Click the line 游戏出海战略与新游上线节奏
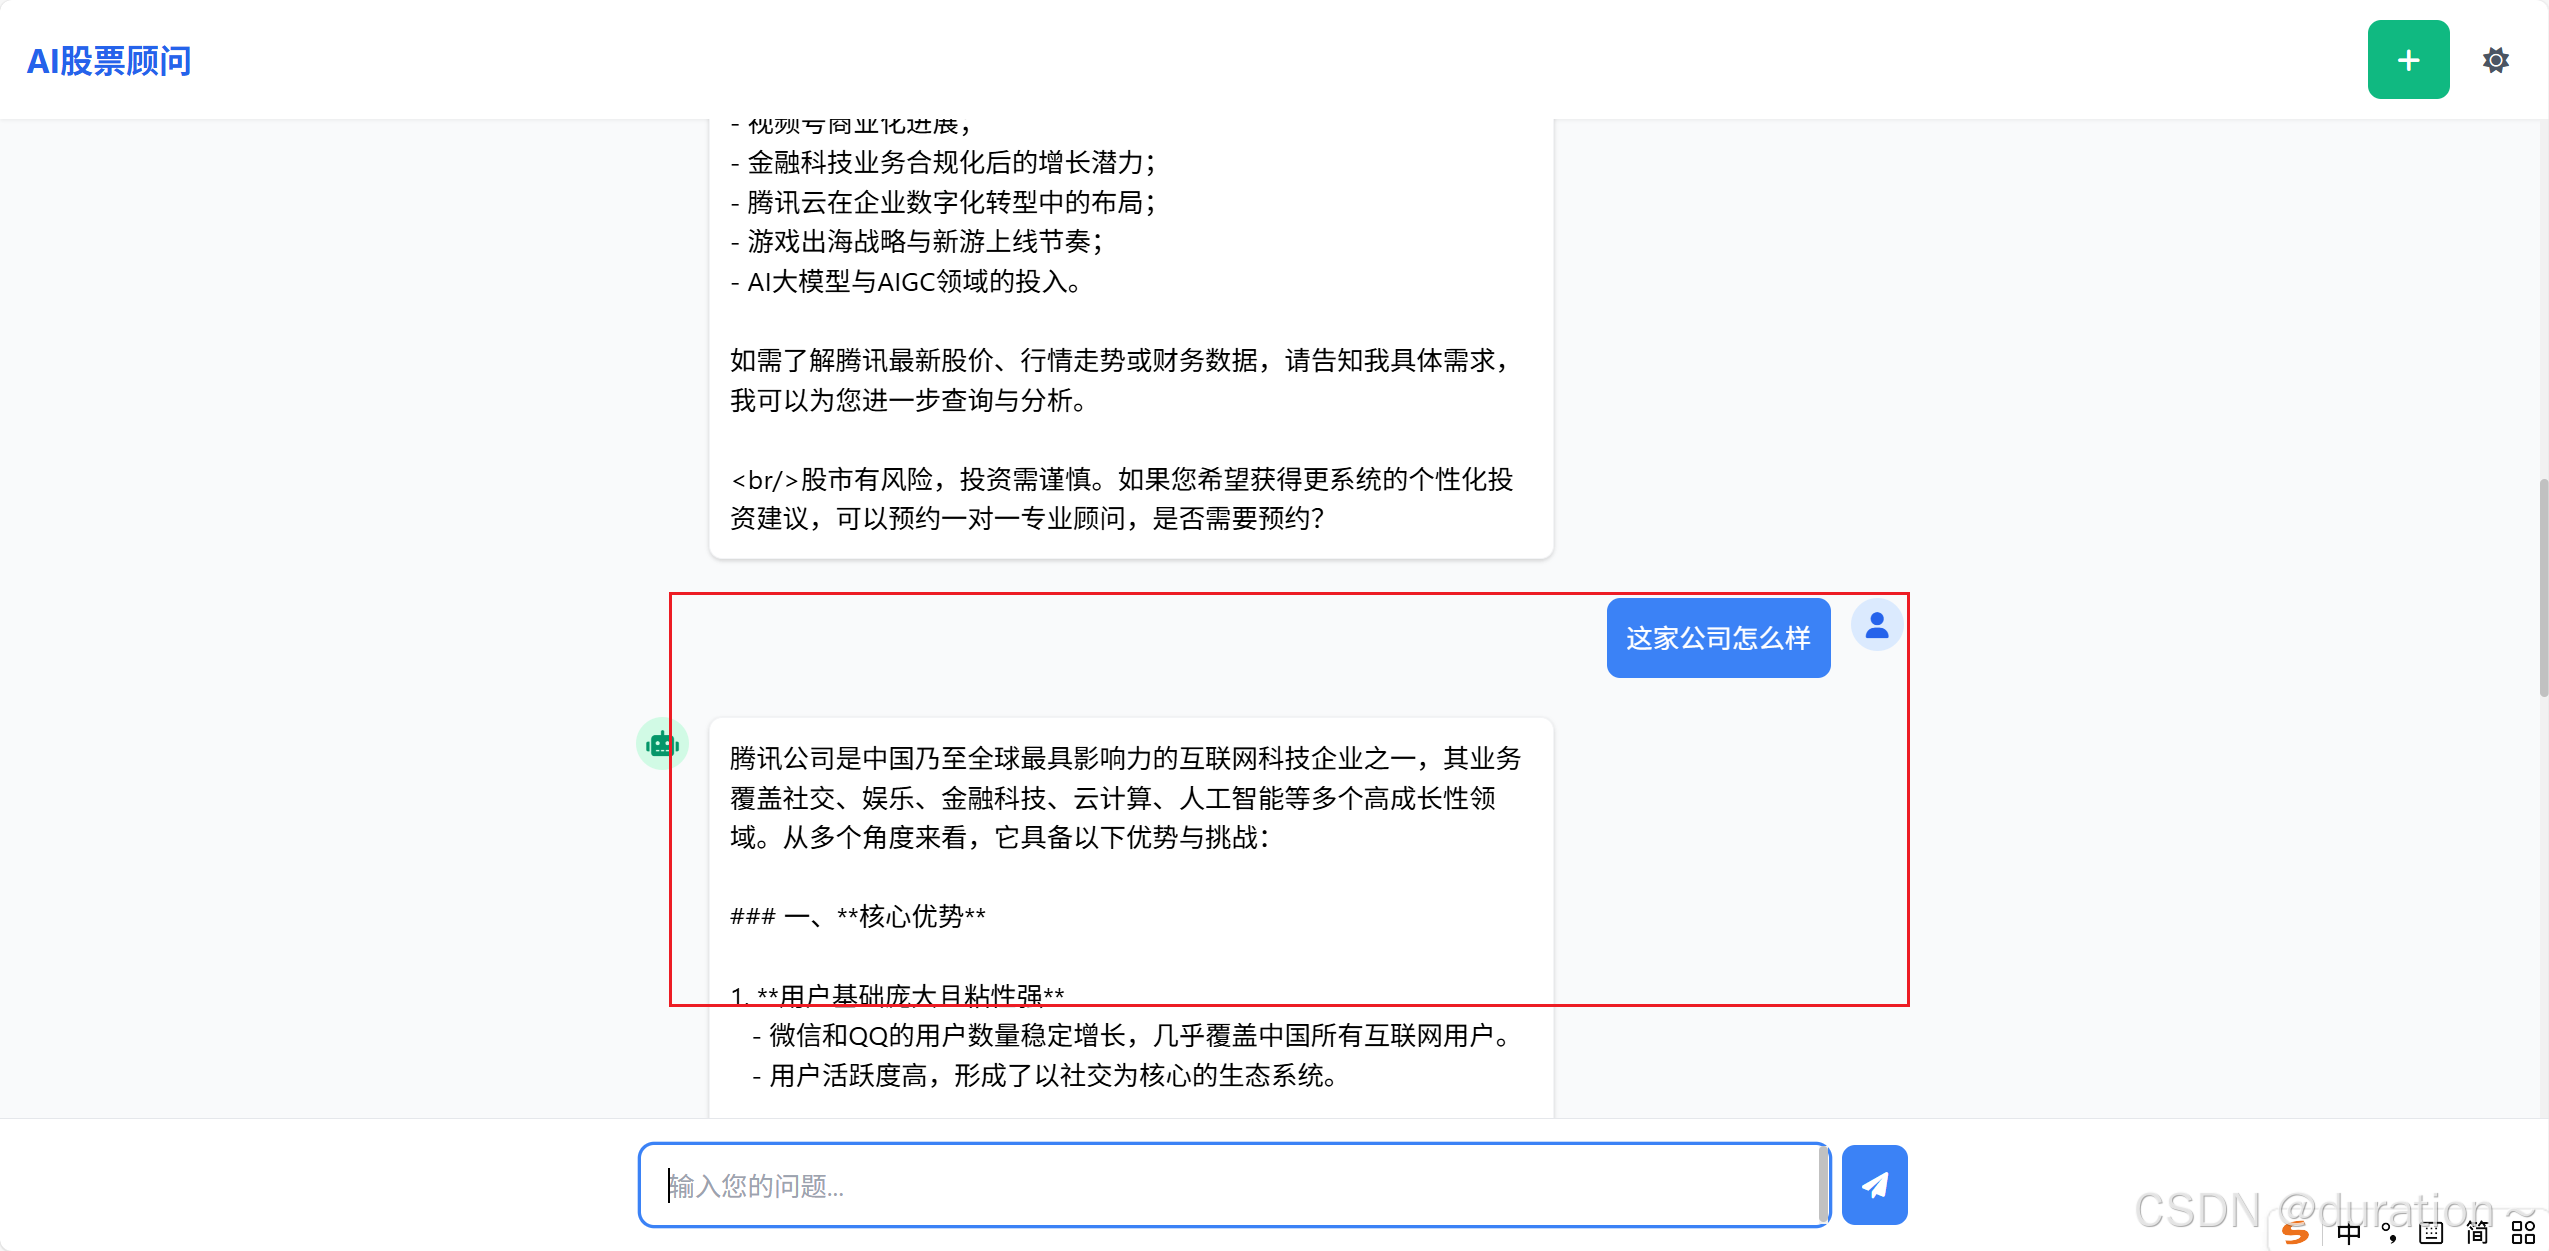This screenshot has width=2549, height=1251. (x=917, y=241)
